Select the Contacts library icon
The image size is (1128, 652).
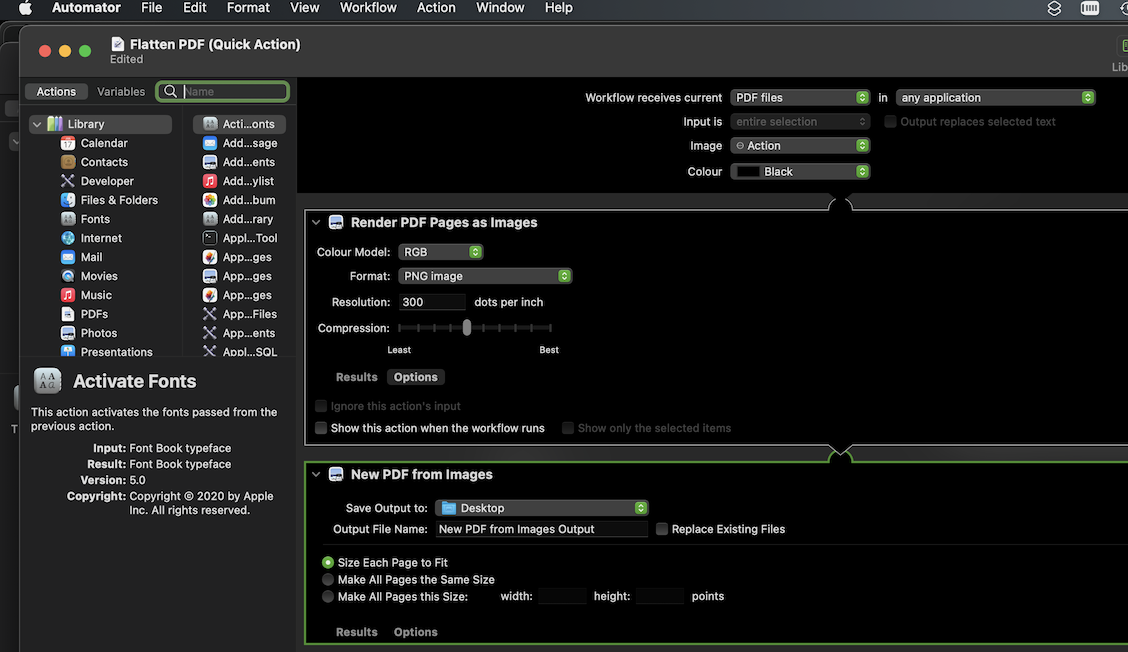pyautogui.click(x=68, y=162)
